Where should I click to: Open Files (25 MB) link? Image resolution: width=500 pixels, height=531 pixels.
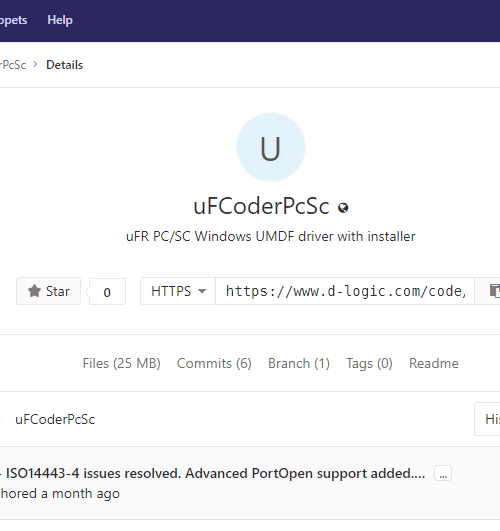click(x=121, y=363)
